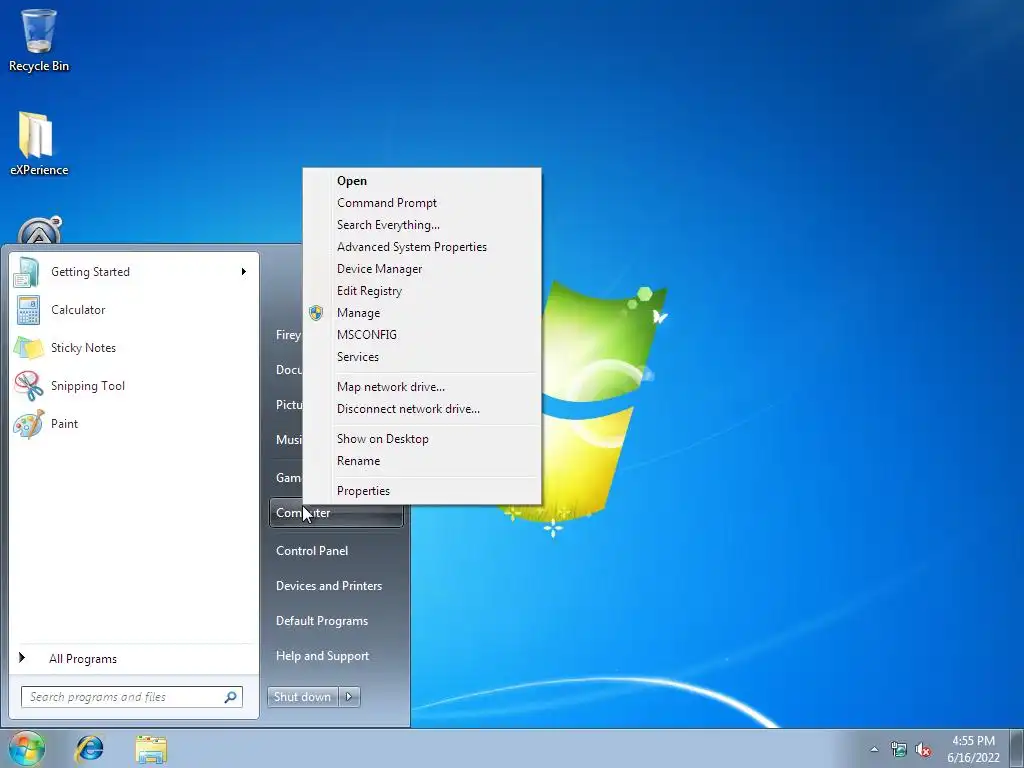Open Advanced System Properties
The width and height of the screenshot is (1024, 768).
(x=422, y=247)
